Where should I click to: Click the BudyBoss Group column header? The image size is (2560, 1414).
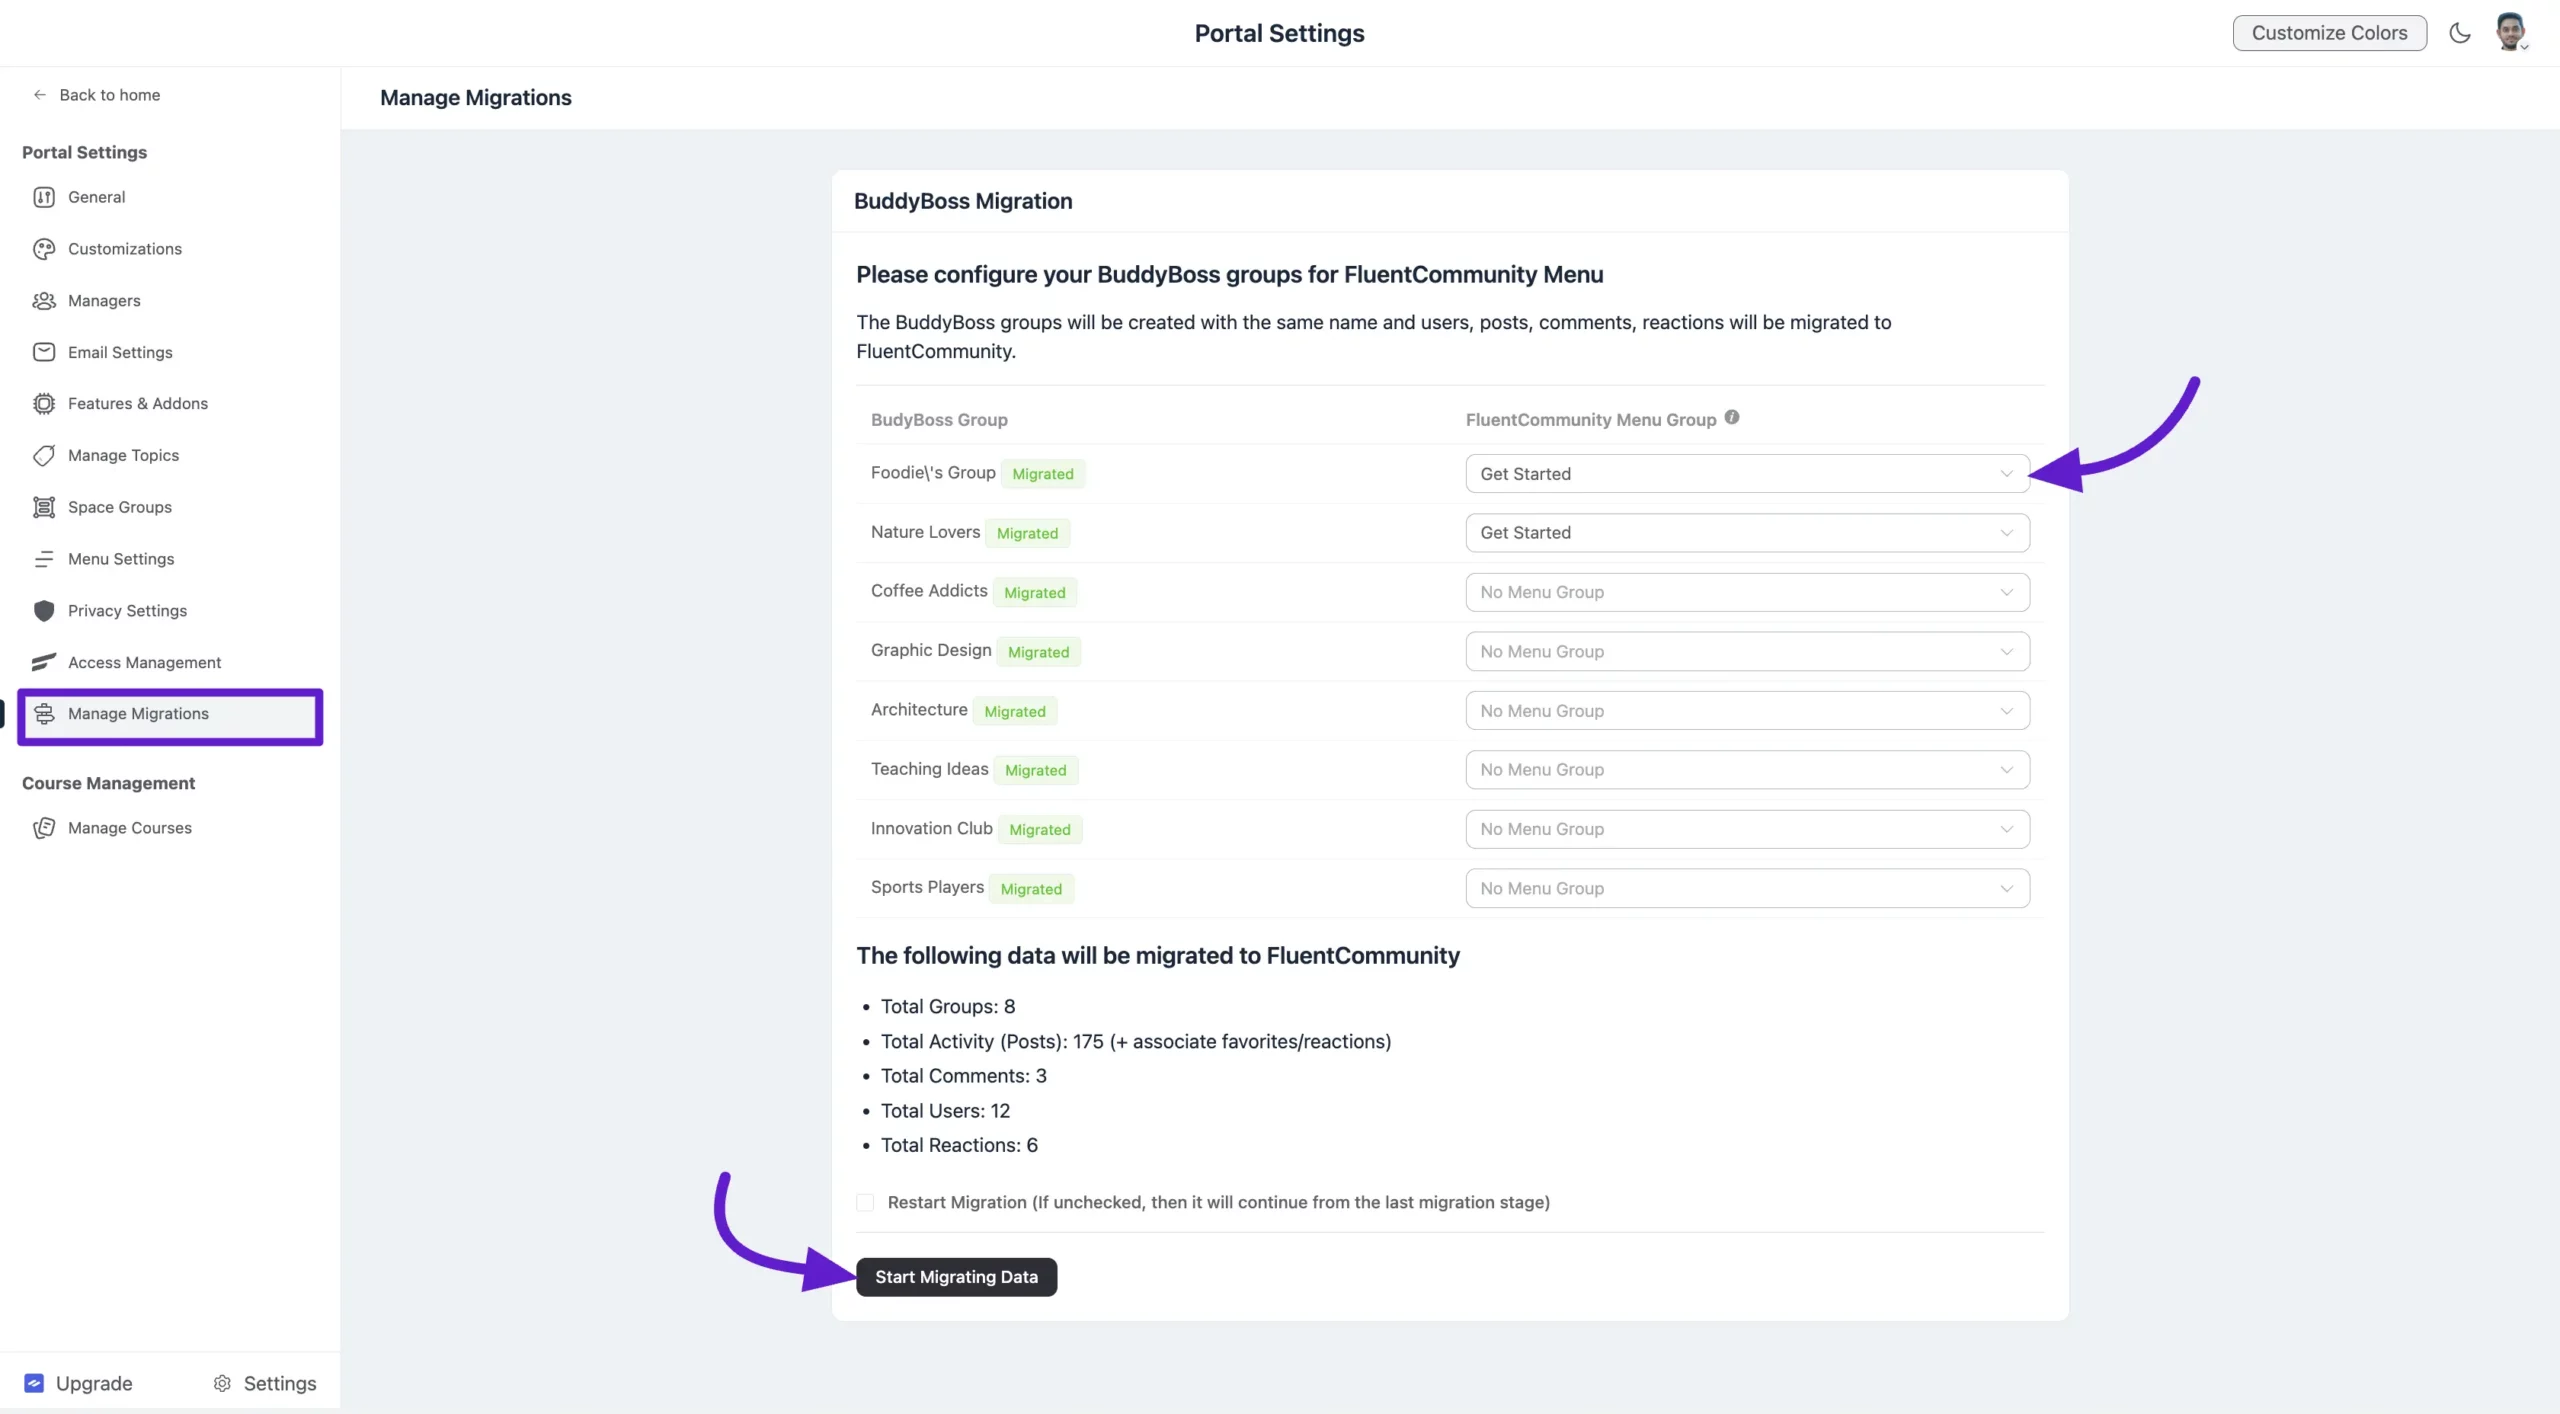tap(939, 420)
